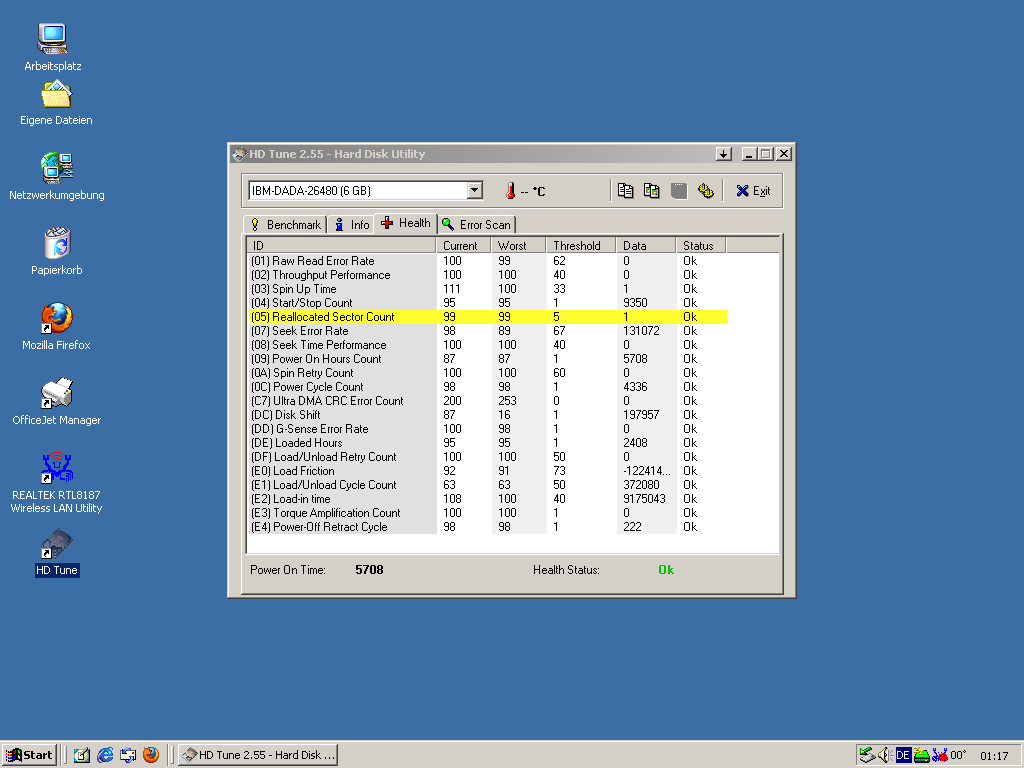
Task: Sort by the ID column header
Action: (x=342, y=246)
